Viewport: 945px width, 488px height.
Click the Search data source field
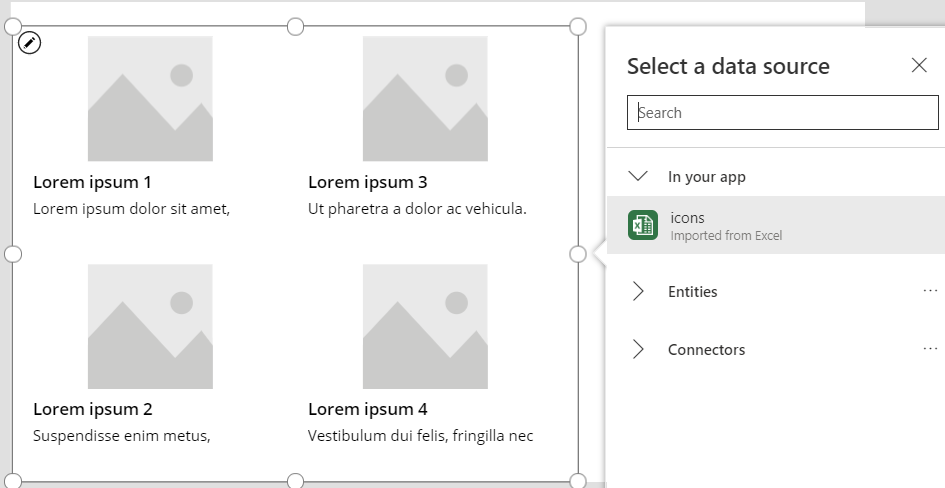coord(782,113)
